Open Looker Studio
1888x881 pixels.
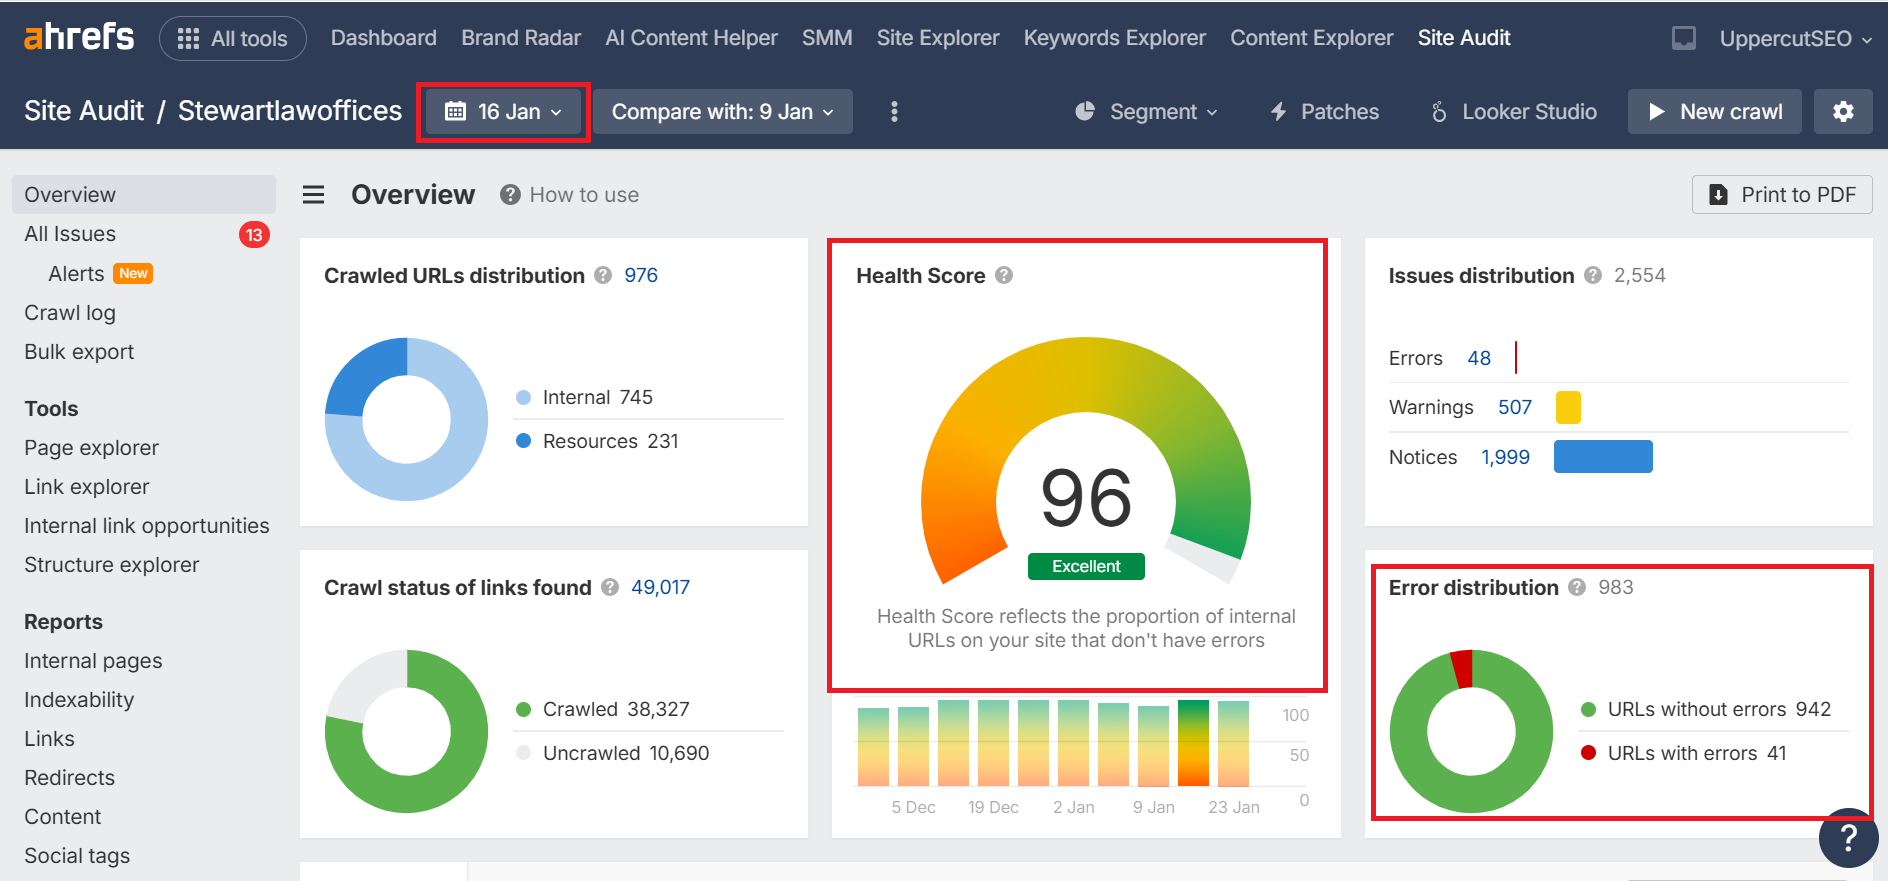1513,111
